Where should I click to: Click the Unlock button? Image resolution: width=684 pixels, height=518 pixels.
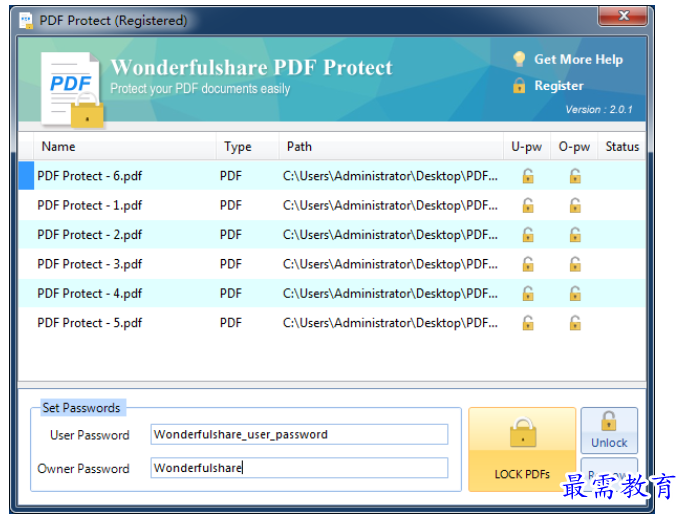click(x=609, y=431)
